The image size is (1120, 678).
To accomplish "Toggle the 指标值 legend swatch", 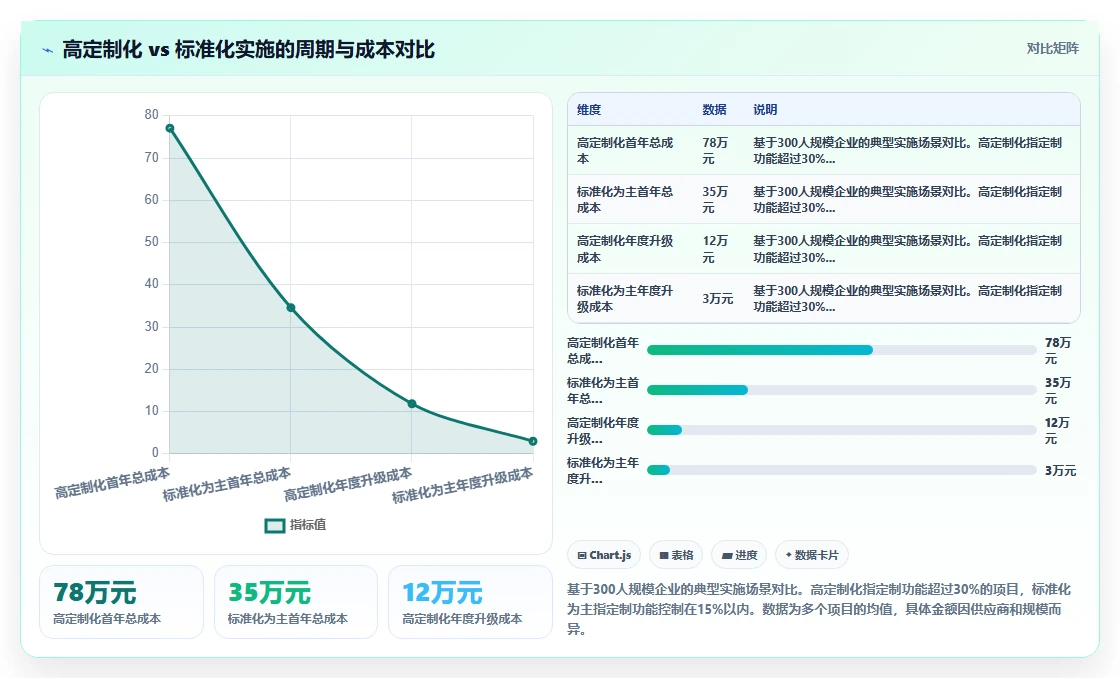I will click(x=275, y=525).
